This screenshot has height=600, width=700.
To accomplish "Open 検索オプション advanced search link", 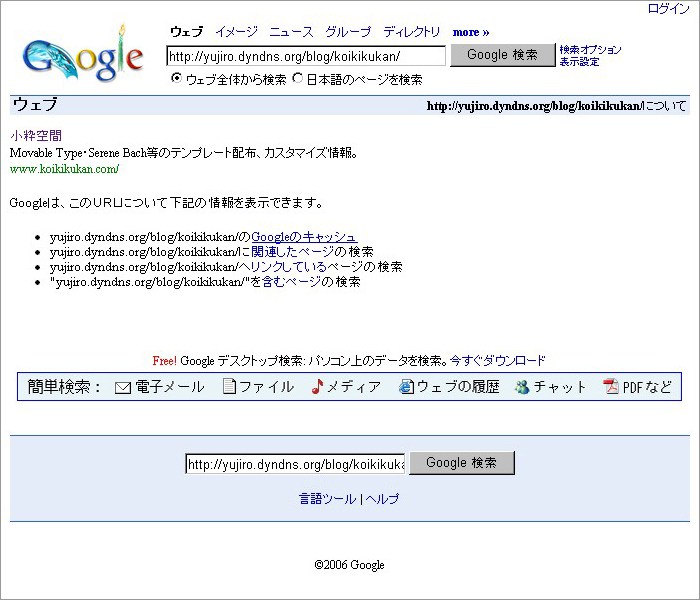I will (590, 50).
